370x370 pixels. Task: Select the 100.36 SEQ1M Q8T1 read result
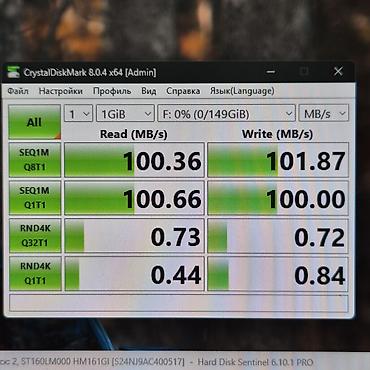point(134,160)
